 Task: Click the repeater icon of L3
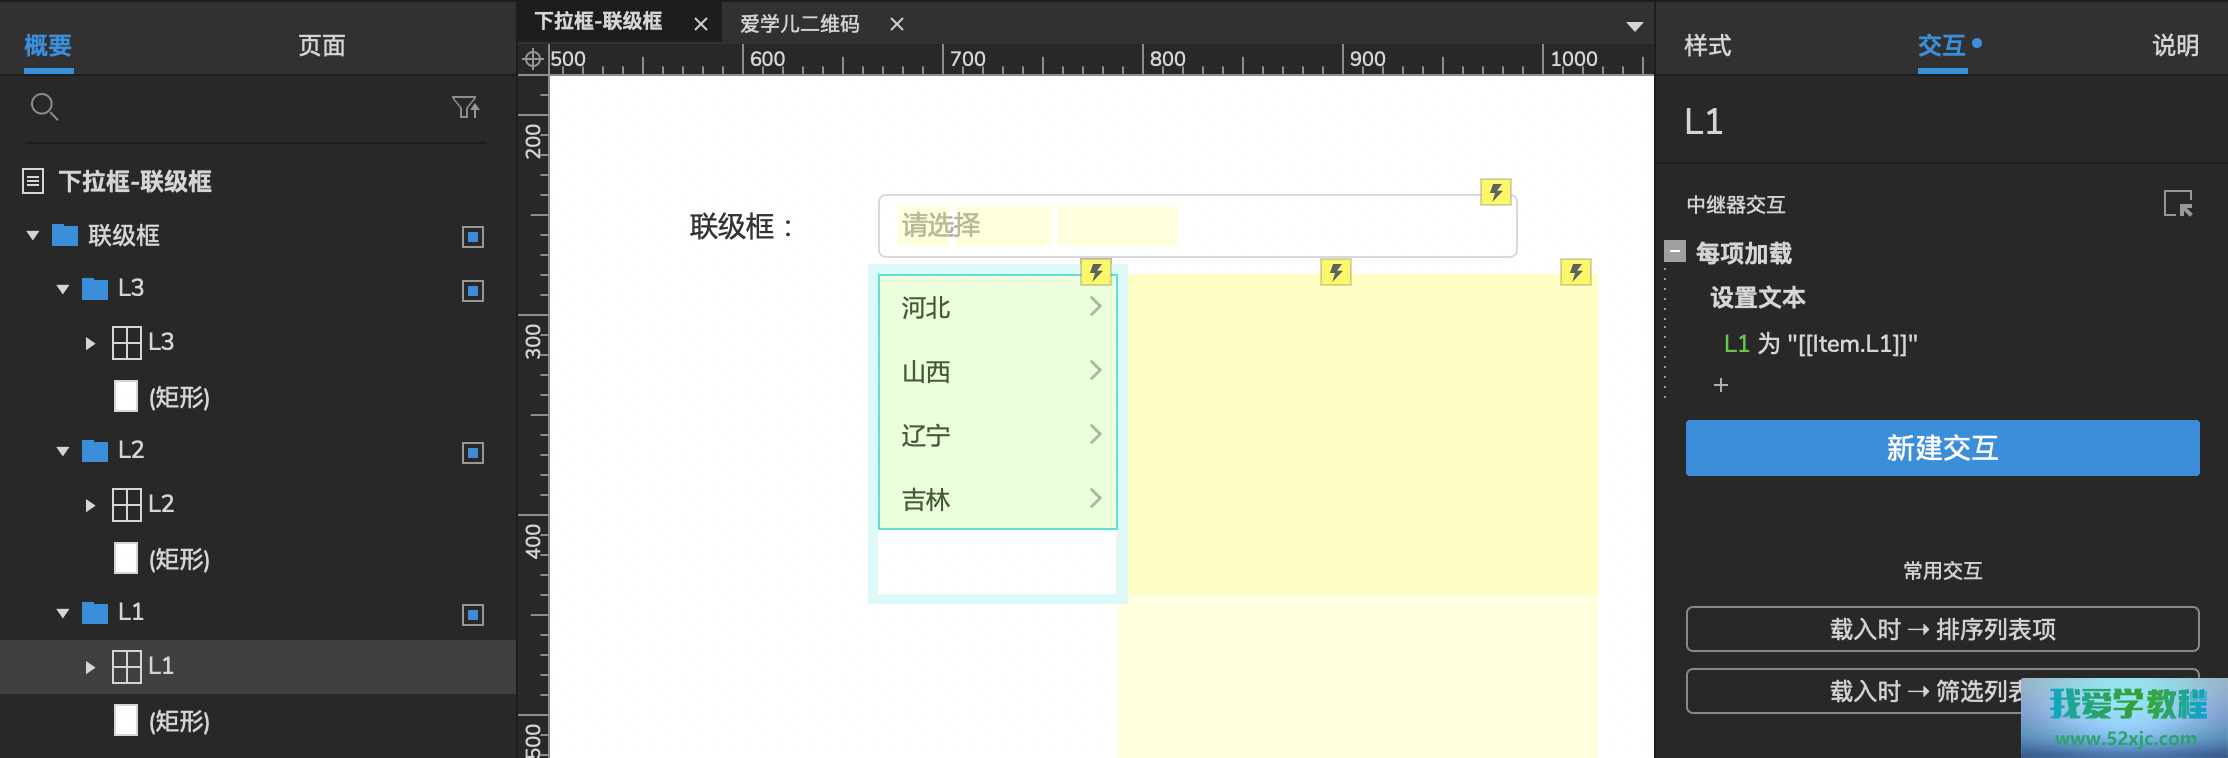click(x=127, y=343)
